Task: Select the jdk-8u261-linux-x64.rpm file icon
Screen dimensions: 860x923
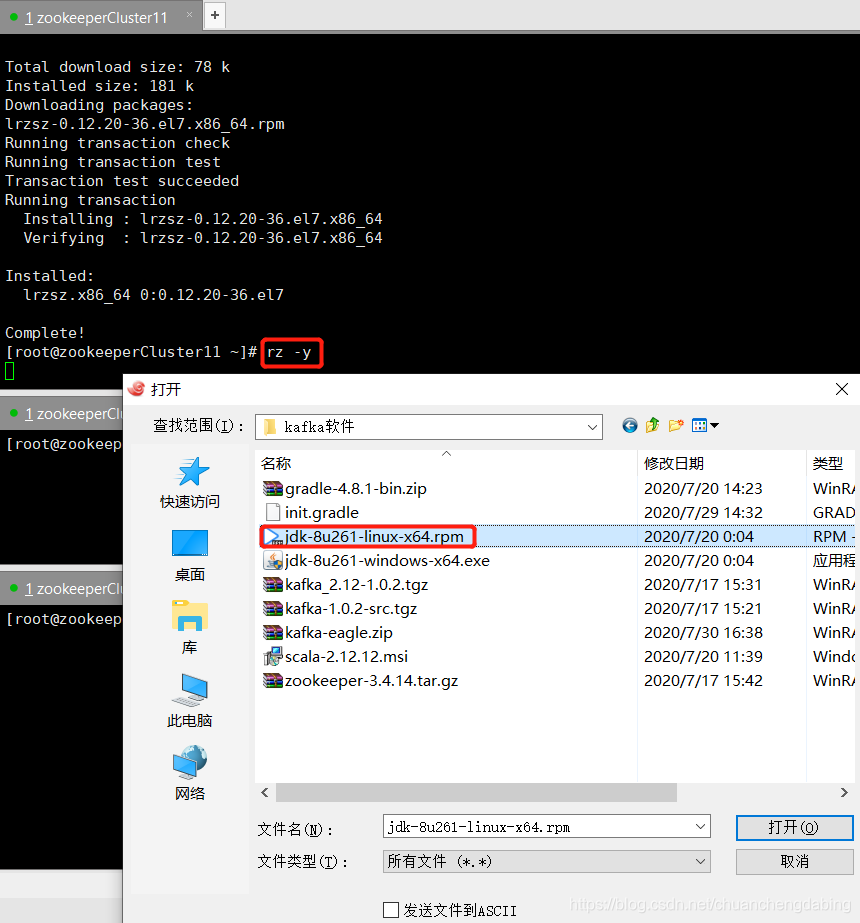Action: point(273,537)
